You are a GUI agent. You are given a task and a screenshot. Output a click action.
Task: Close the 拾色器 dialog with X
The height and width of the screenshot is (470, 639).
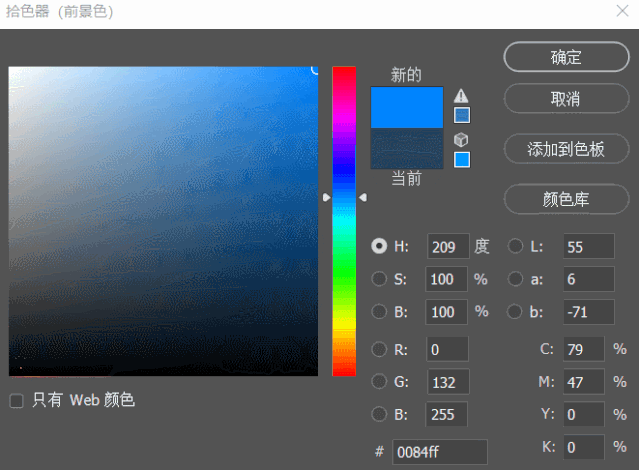(622, 11)
